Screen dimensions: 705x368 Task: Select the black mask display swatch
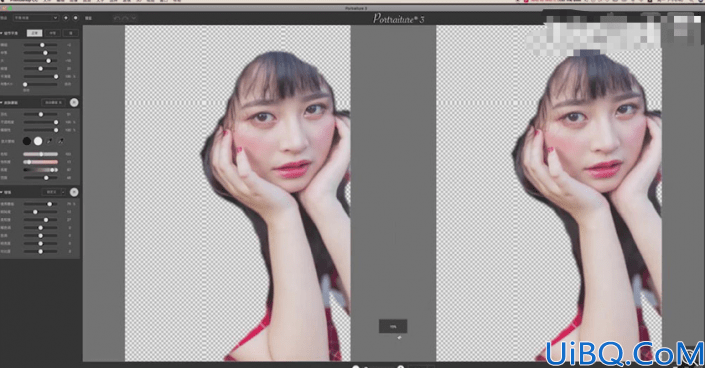coord(27,141)
